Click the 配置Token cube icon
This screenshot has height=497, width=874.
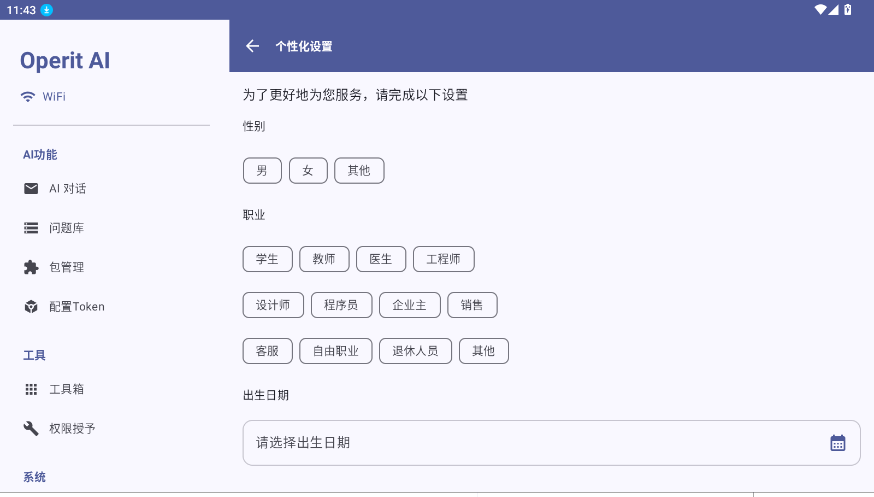[31, 306]
